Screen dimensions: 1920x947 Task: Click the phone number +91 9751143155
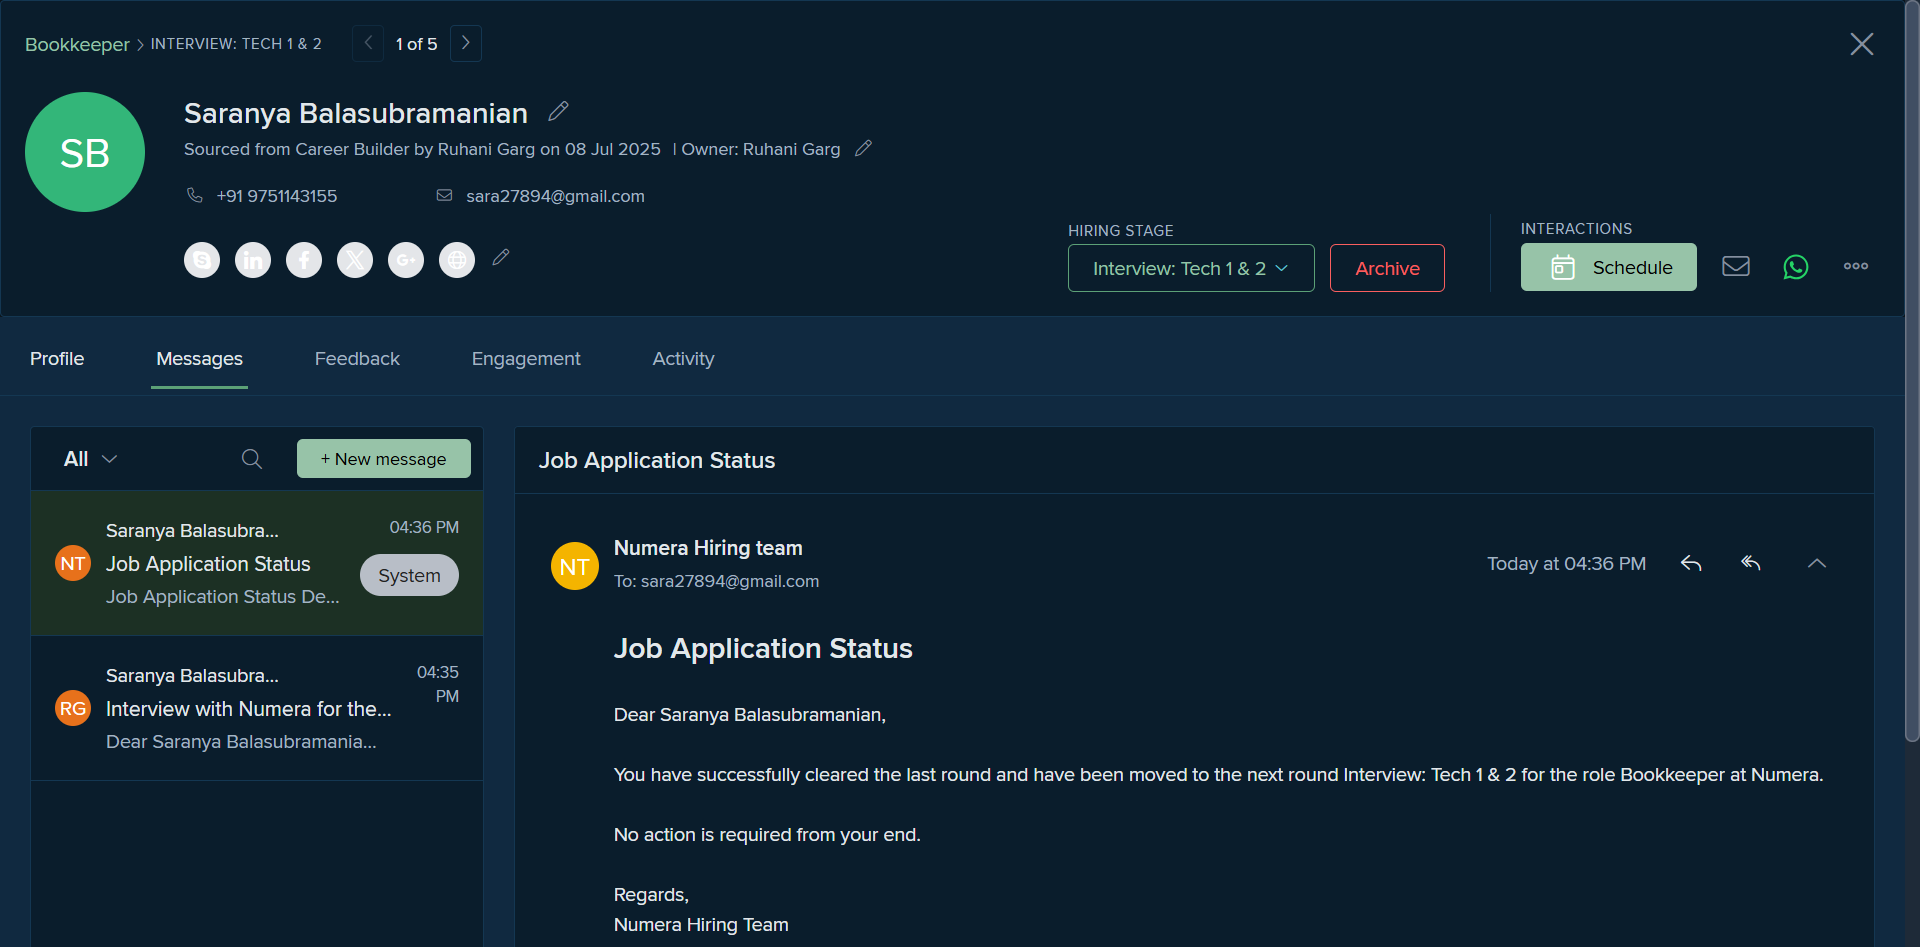[x=277, y=196]
